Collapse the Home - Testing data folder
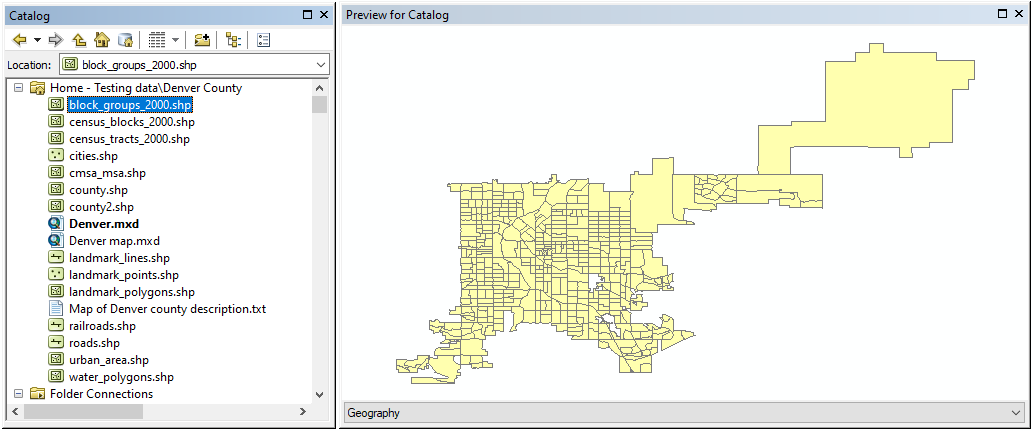 click(19, 88)
